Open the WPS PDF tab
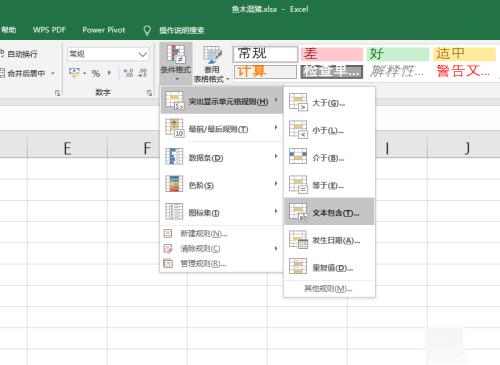 point(49,30)
